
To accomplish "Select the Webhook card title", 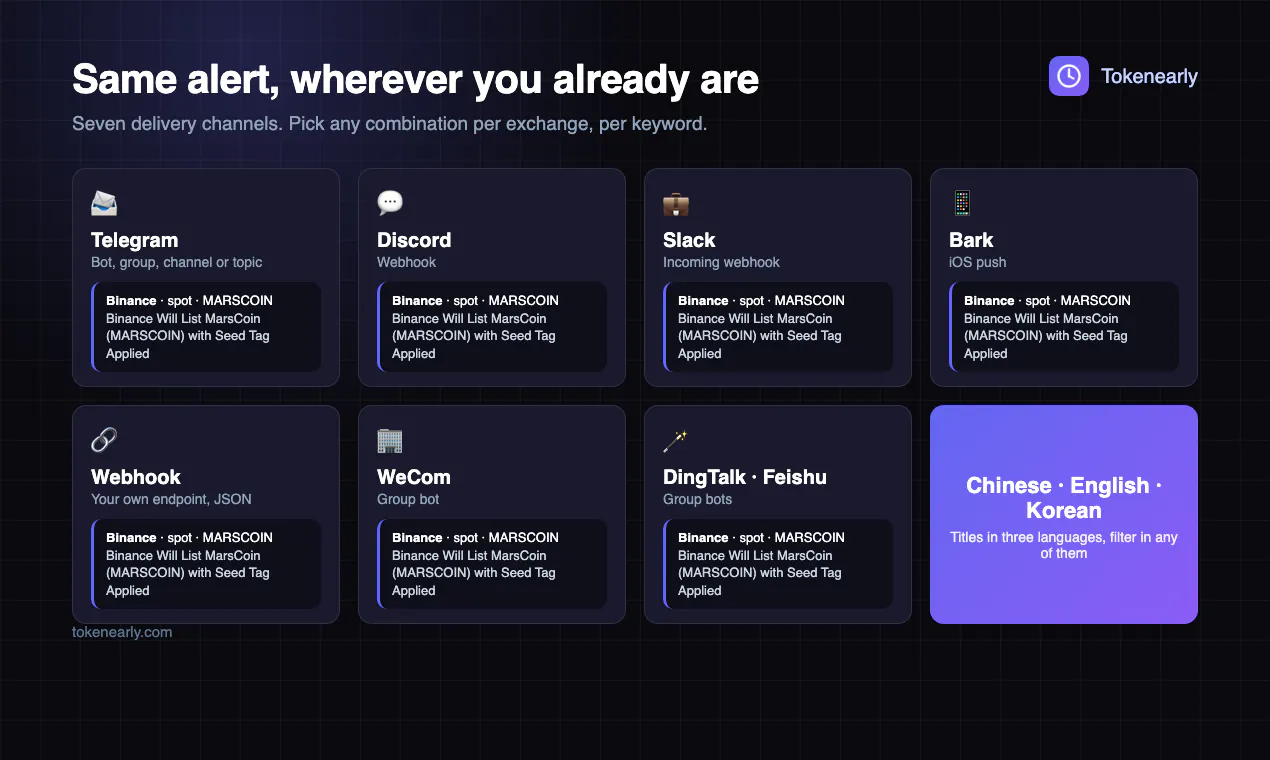I will 136,477.
